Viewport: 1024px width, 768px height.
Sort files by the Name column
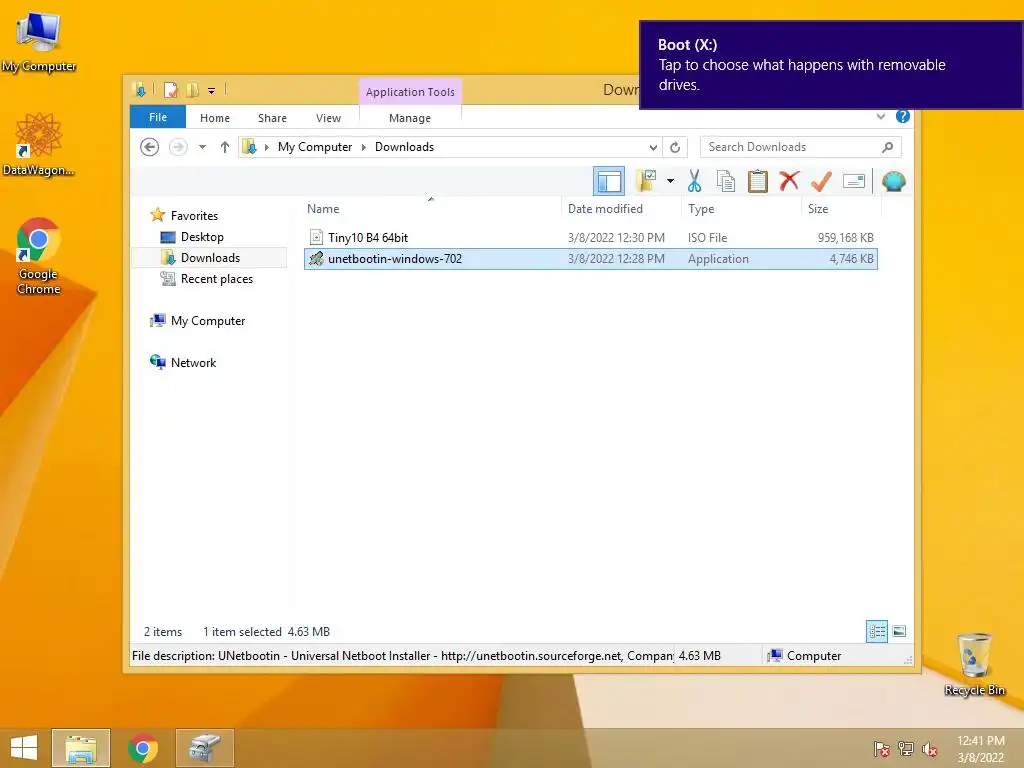click(431, 209)
